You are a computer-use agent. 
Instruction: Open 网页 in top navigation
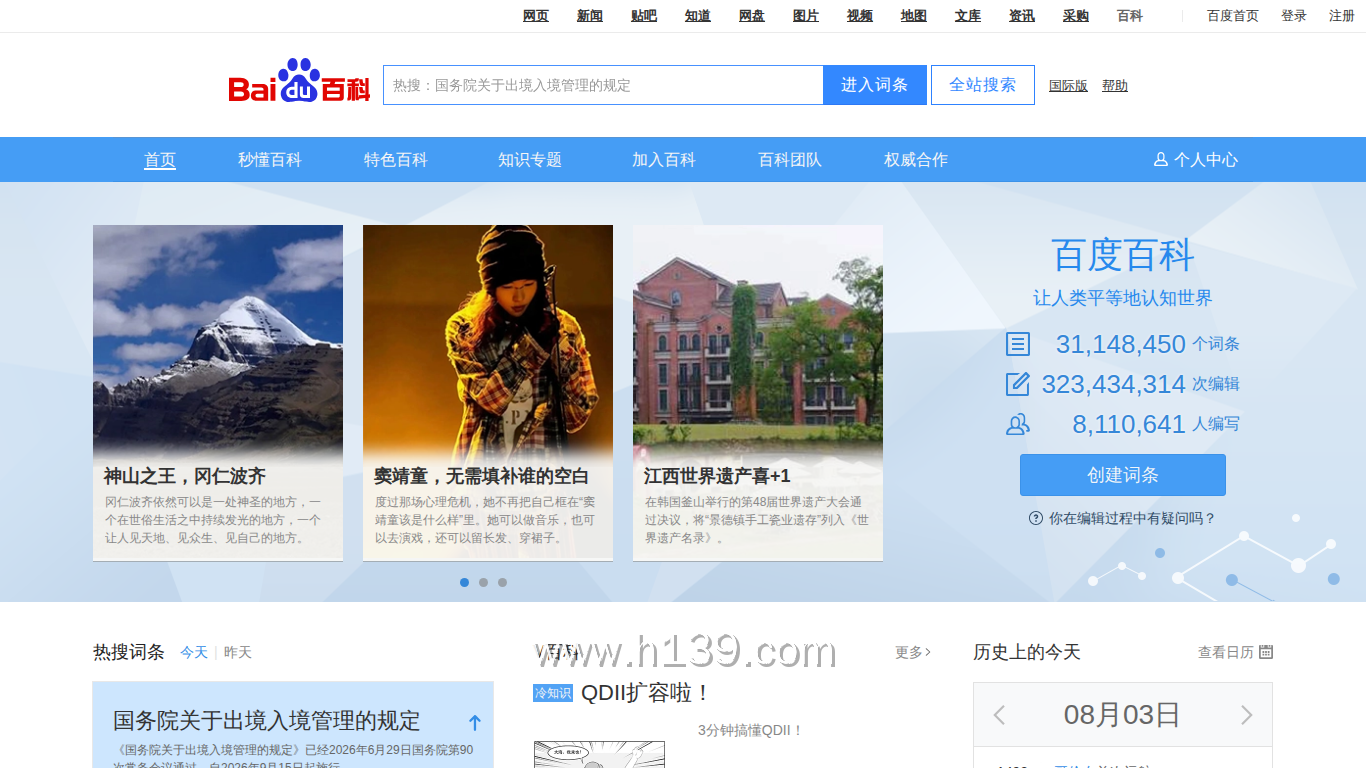(x=536, y=16)
